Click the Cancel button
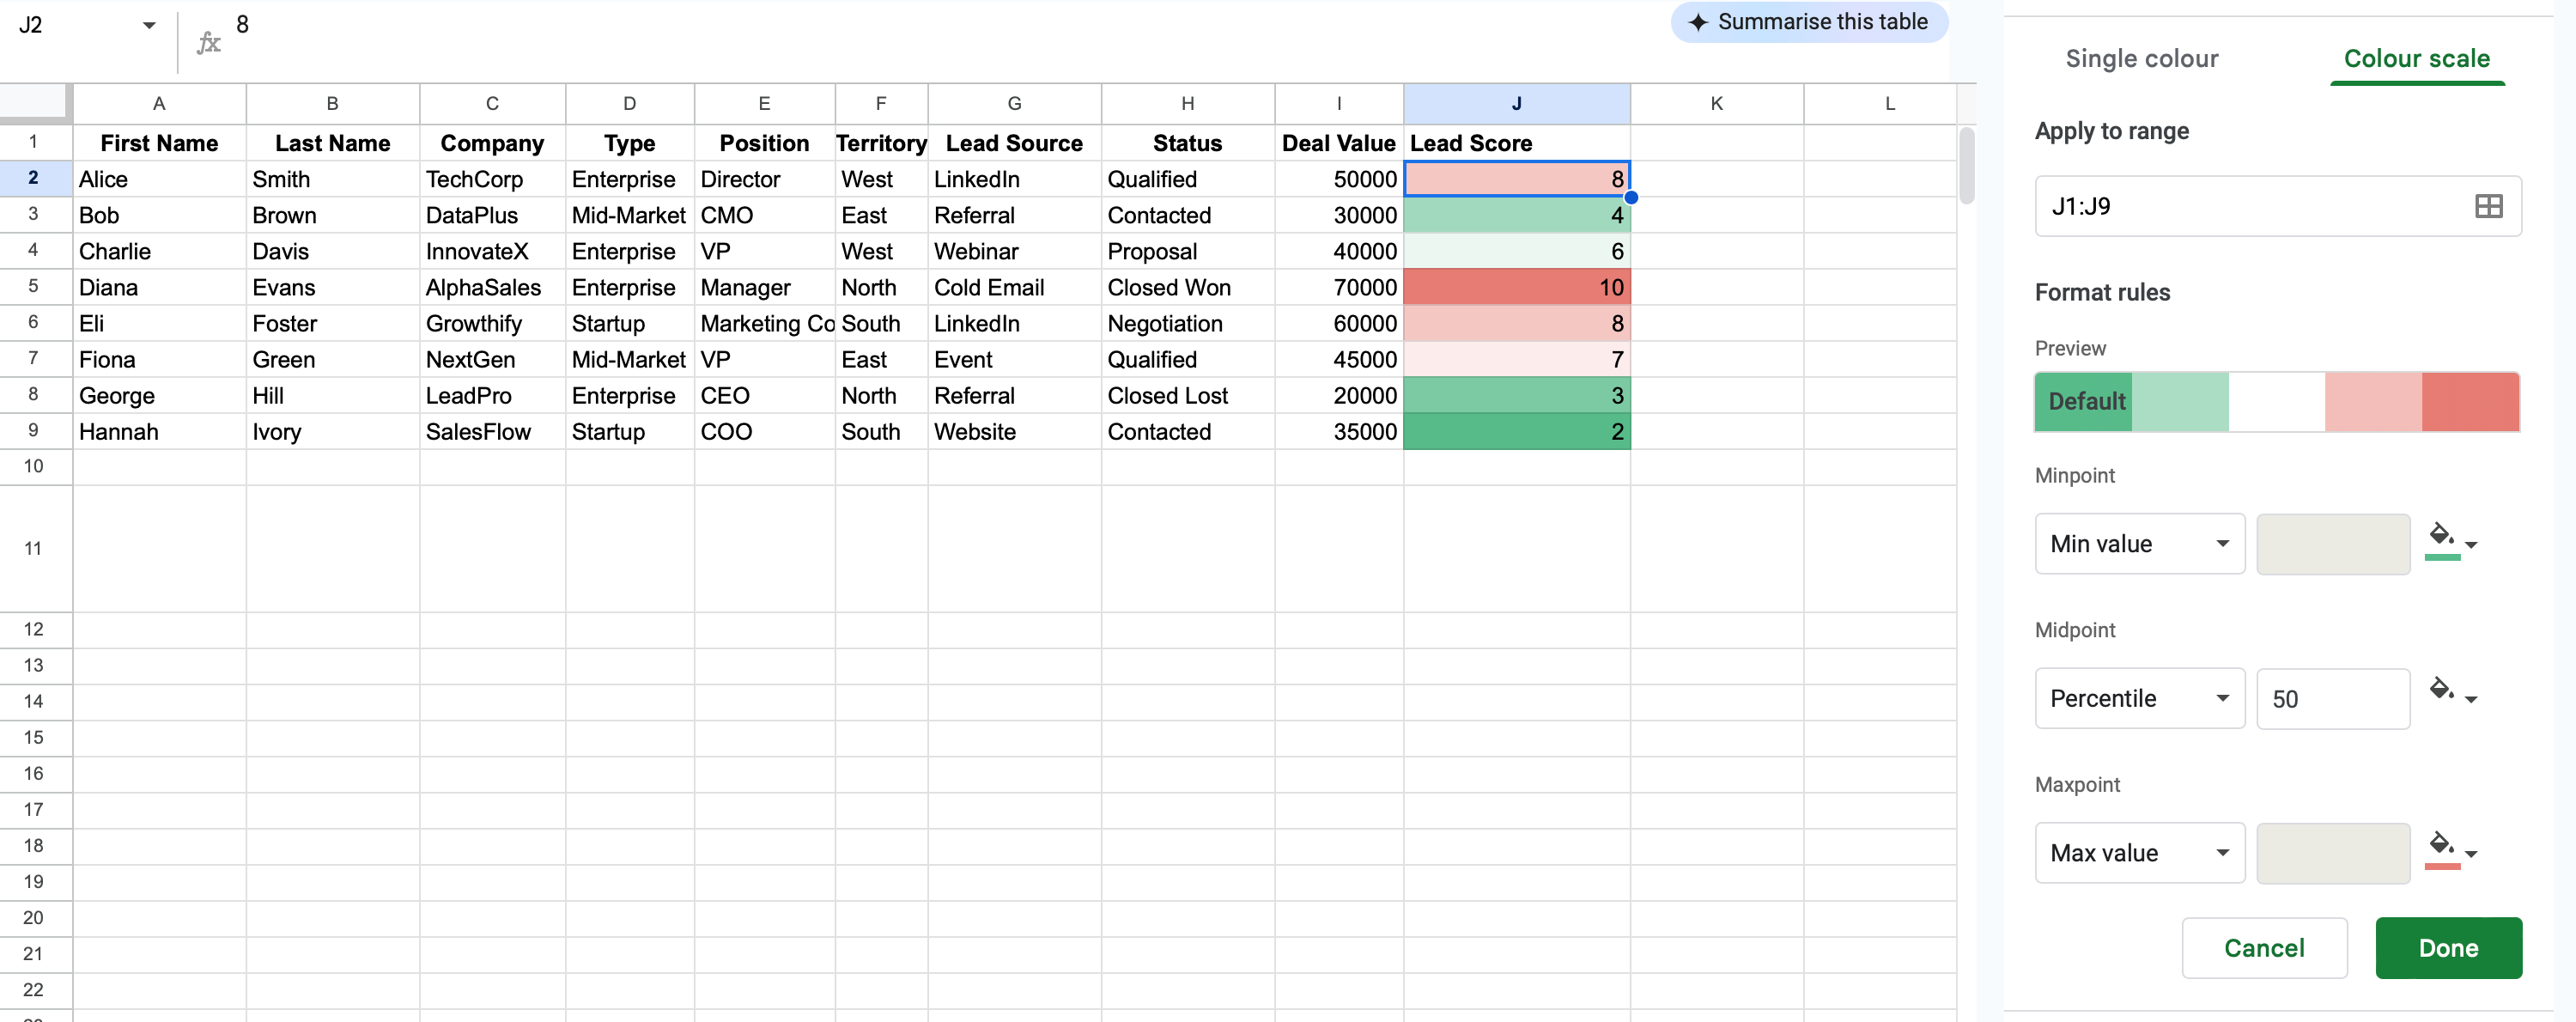The height and width of the screenshot is (1022, 2576). click(2263, 947)
